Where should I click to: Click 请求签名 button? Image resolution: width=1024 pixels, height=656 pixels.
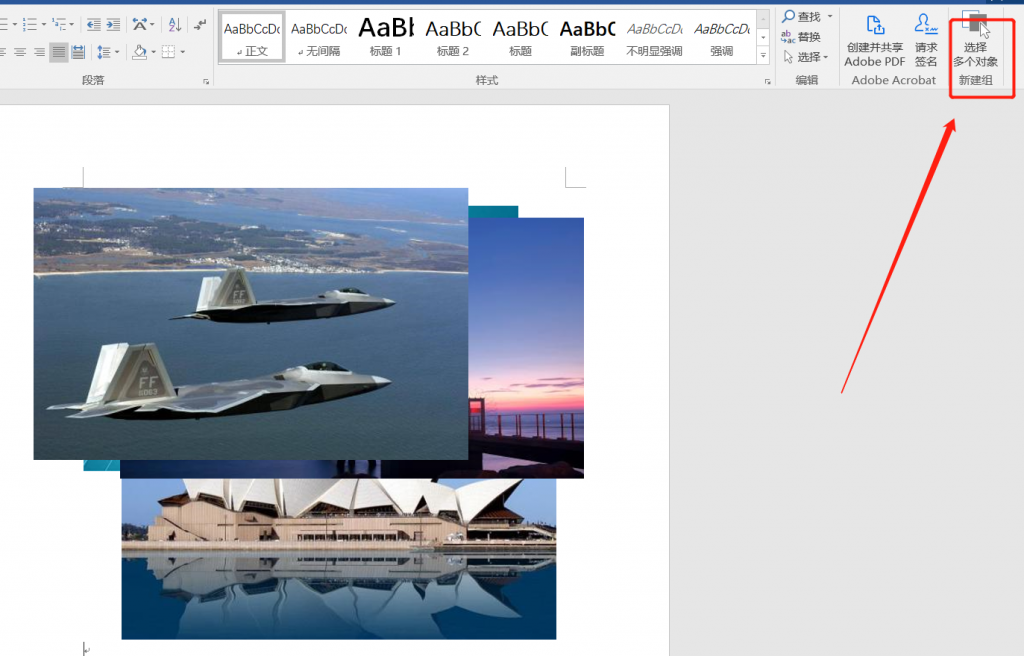[926, 41]
